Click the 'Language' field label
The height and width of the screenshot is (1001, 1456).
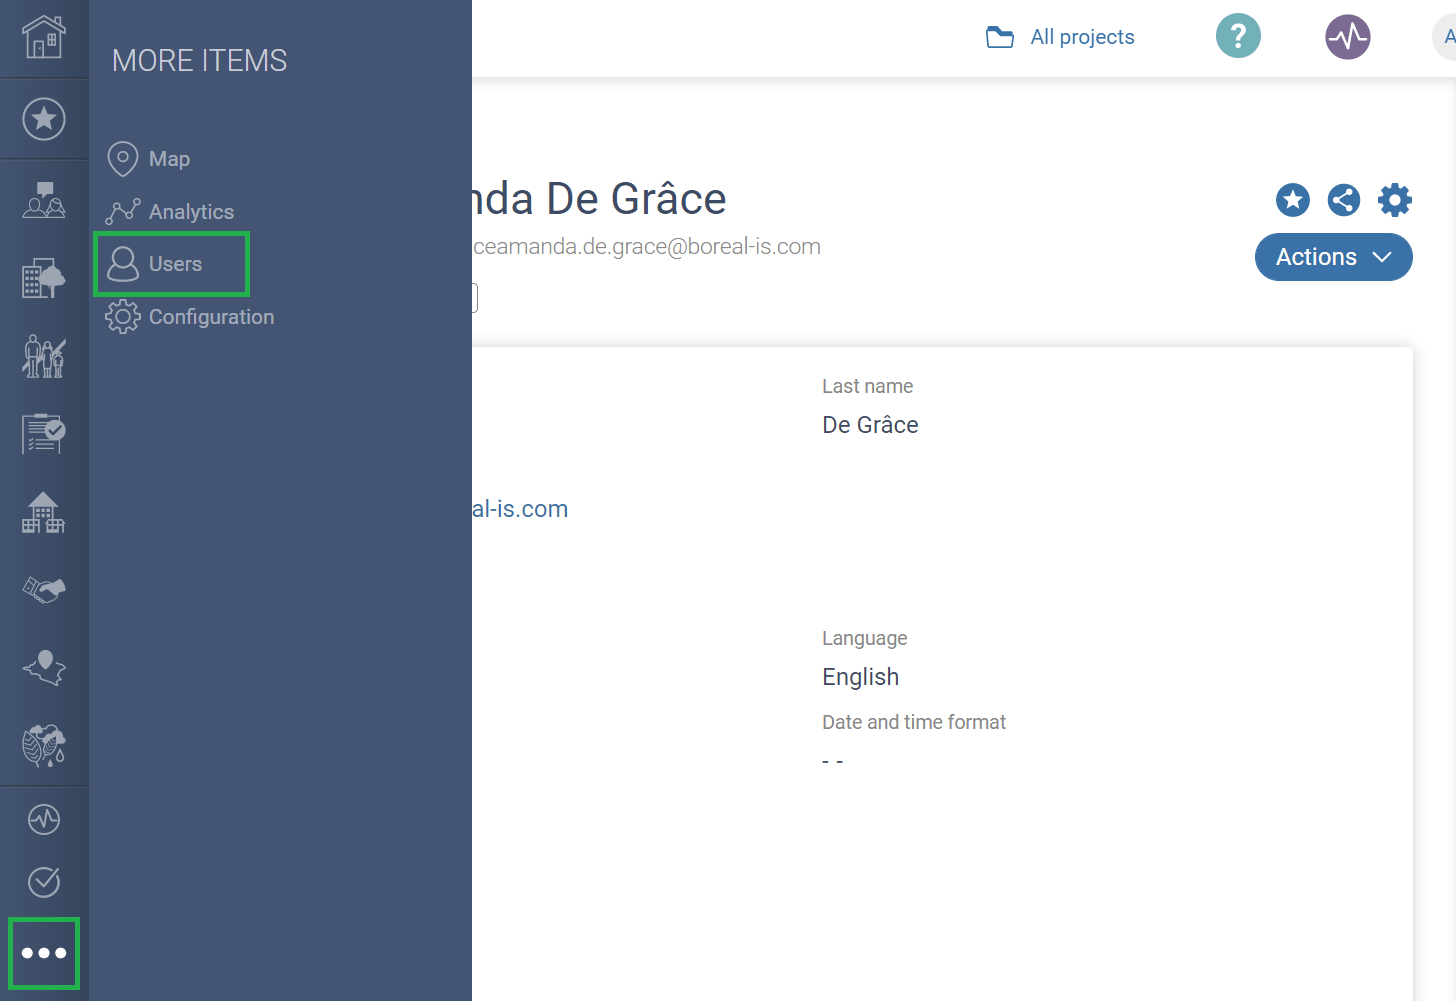tap(865, 638)
